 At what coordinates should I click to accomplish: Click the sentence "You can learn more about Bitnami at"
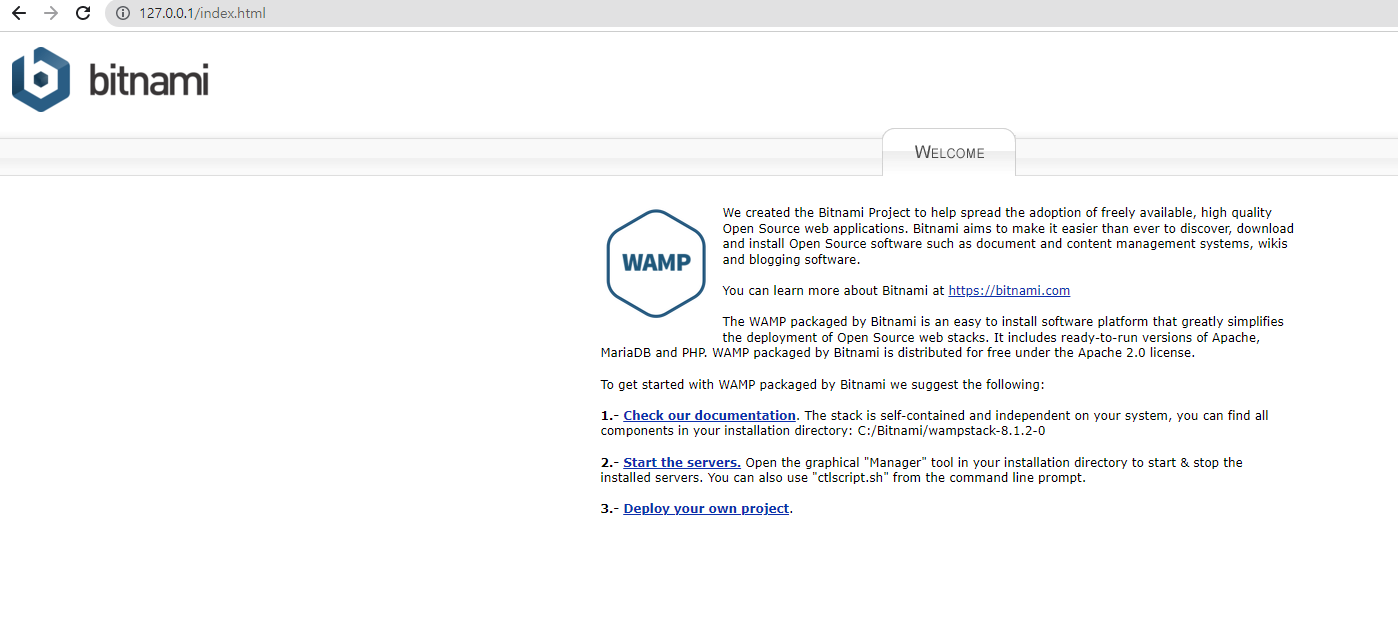coord(833,291)
